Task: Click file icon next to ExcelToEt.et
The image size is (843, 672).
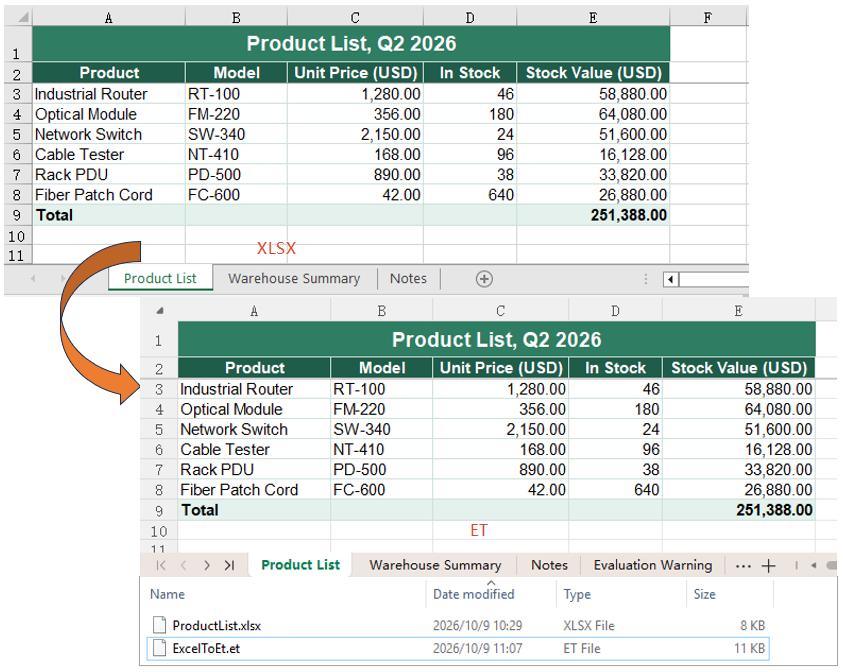Action: (x=159, y=648)
